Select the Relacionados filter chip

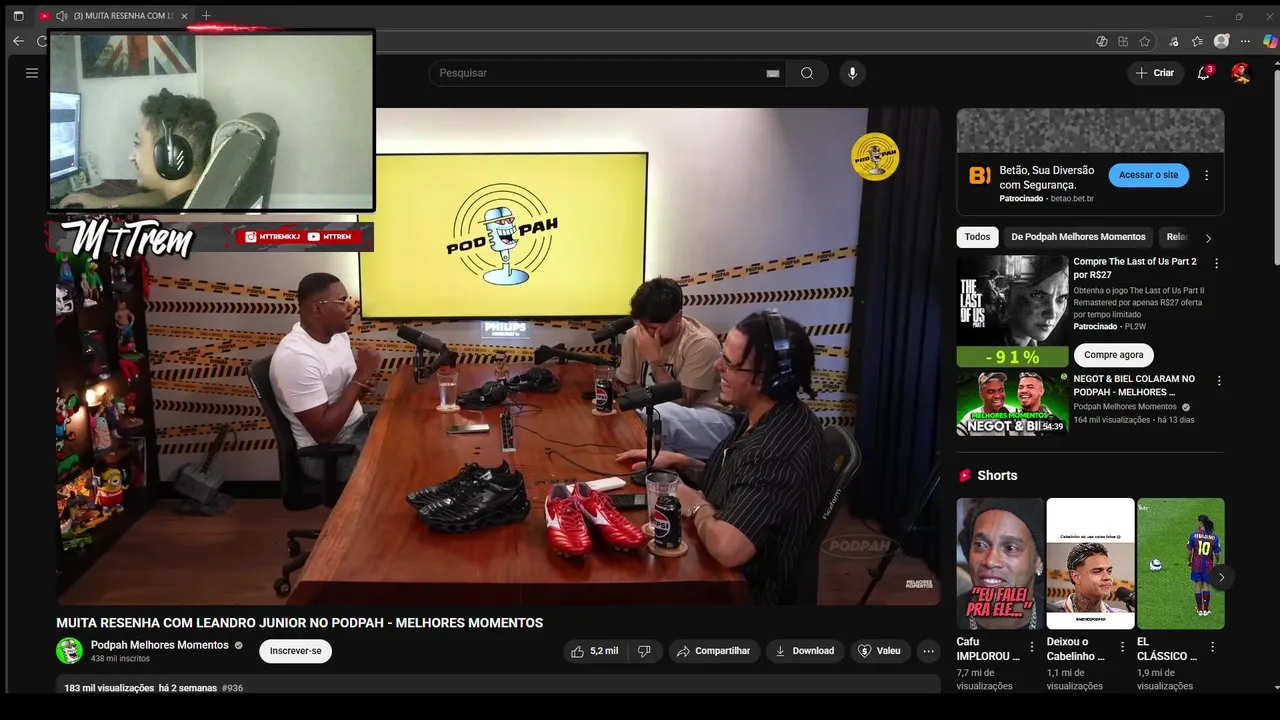click(x=1177, y=237)
